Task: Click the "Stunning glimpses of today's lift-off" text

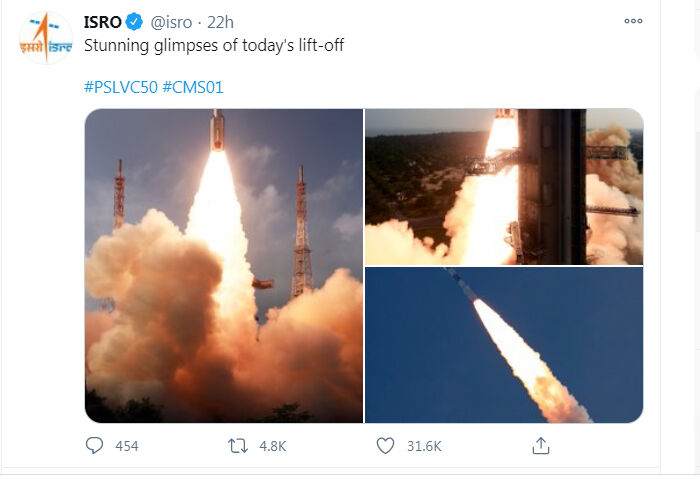Action: [214, 46]
